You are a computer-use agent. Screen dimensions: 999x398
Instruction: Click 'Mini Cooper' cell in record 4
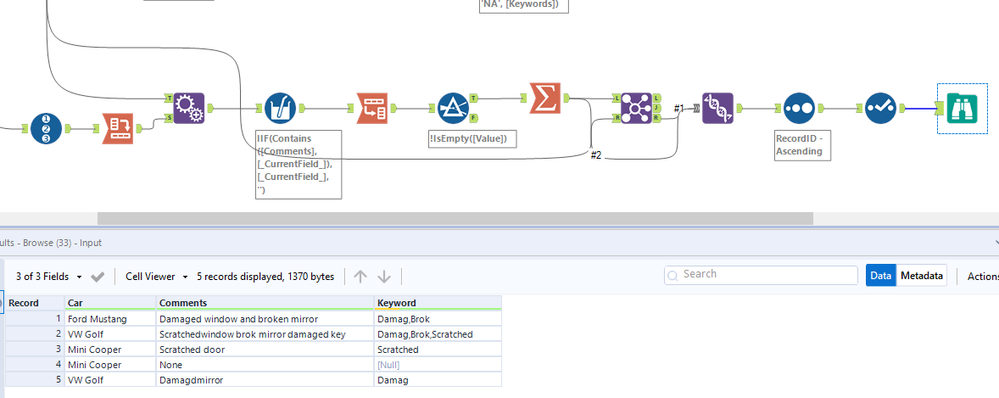click(x=110, y=364)
